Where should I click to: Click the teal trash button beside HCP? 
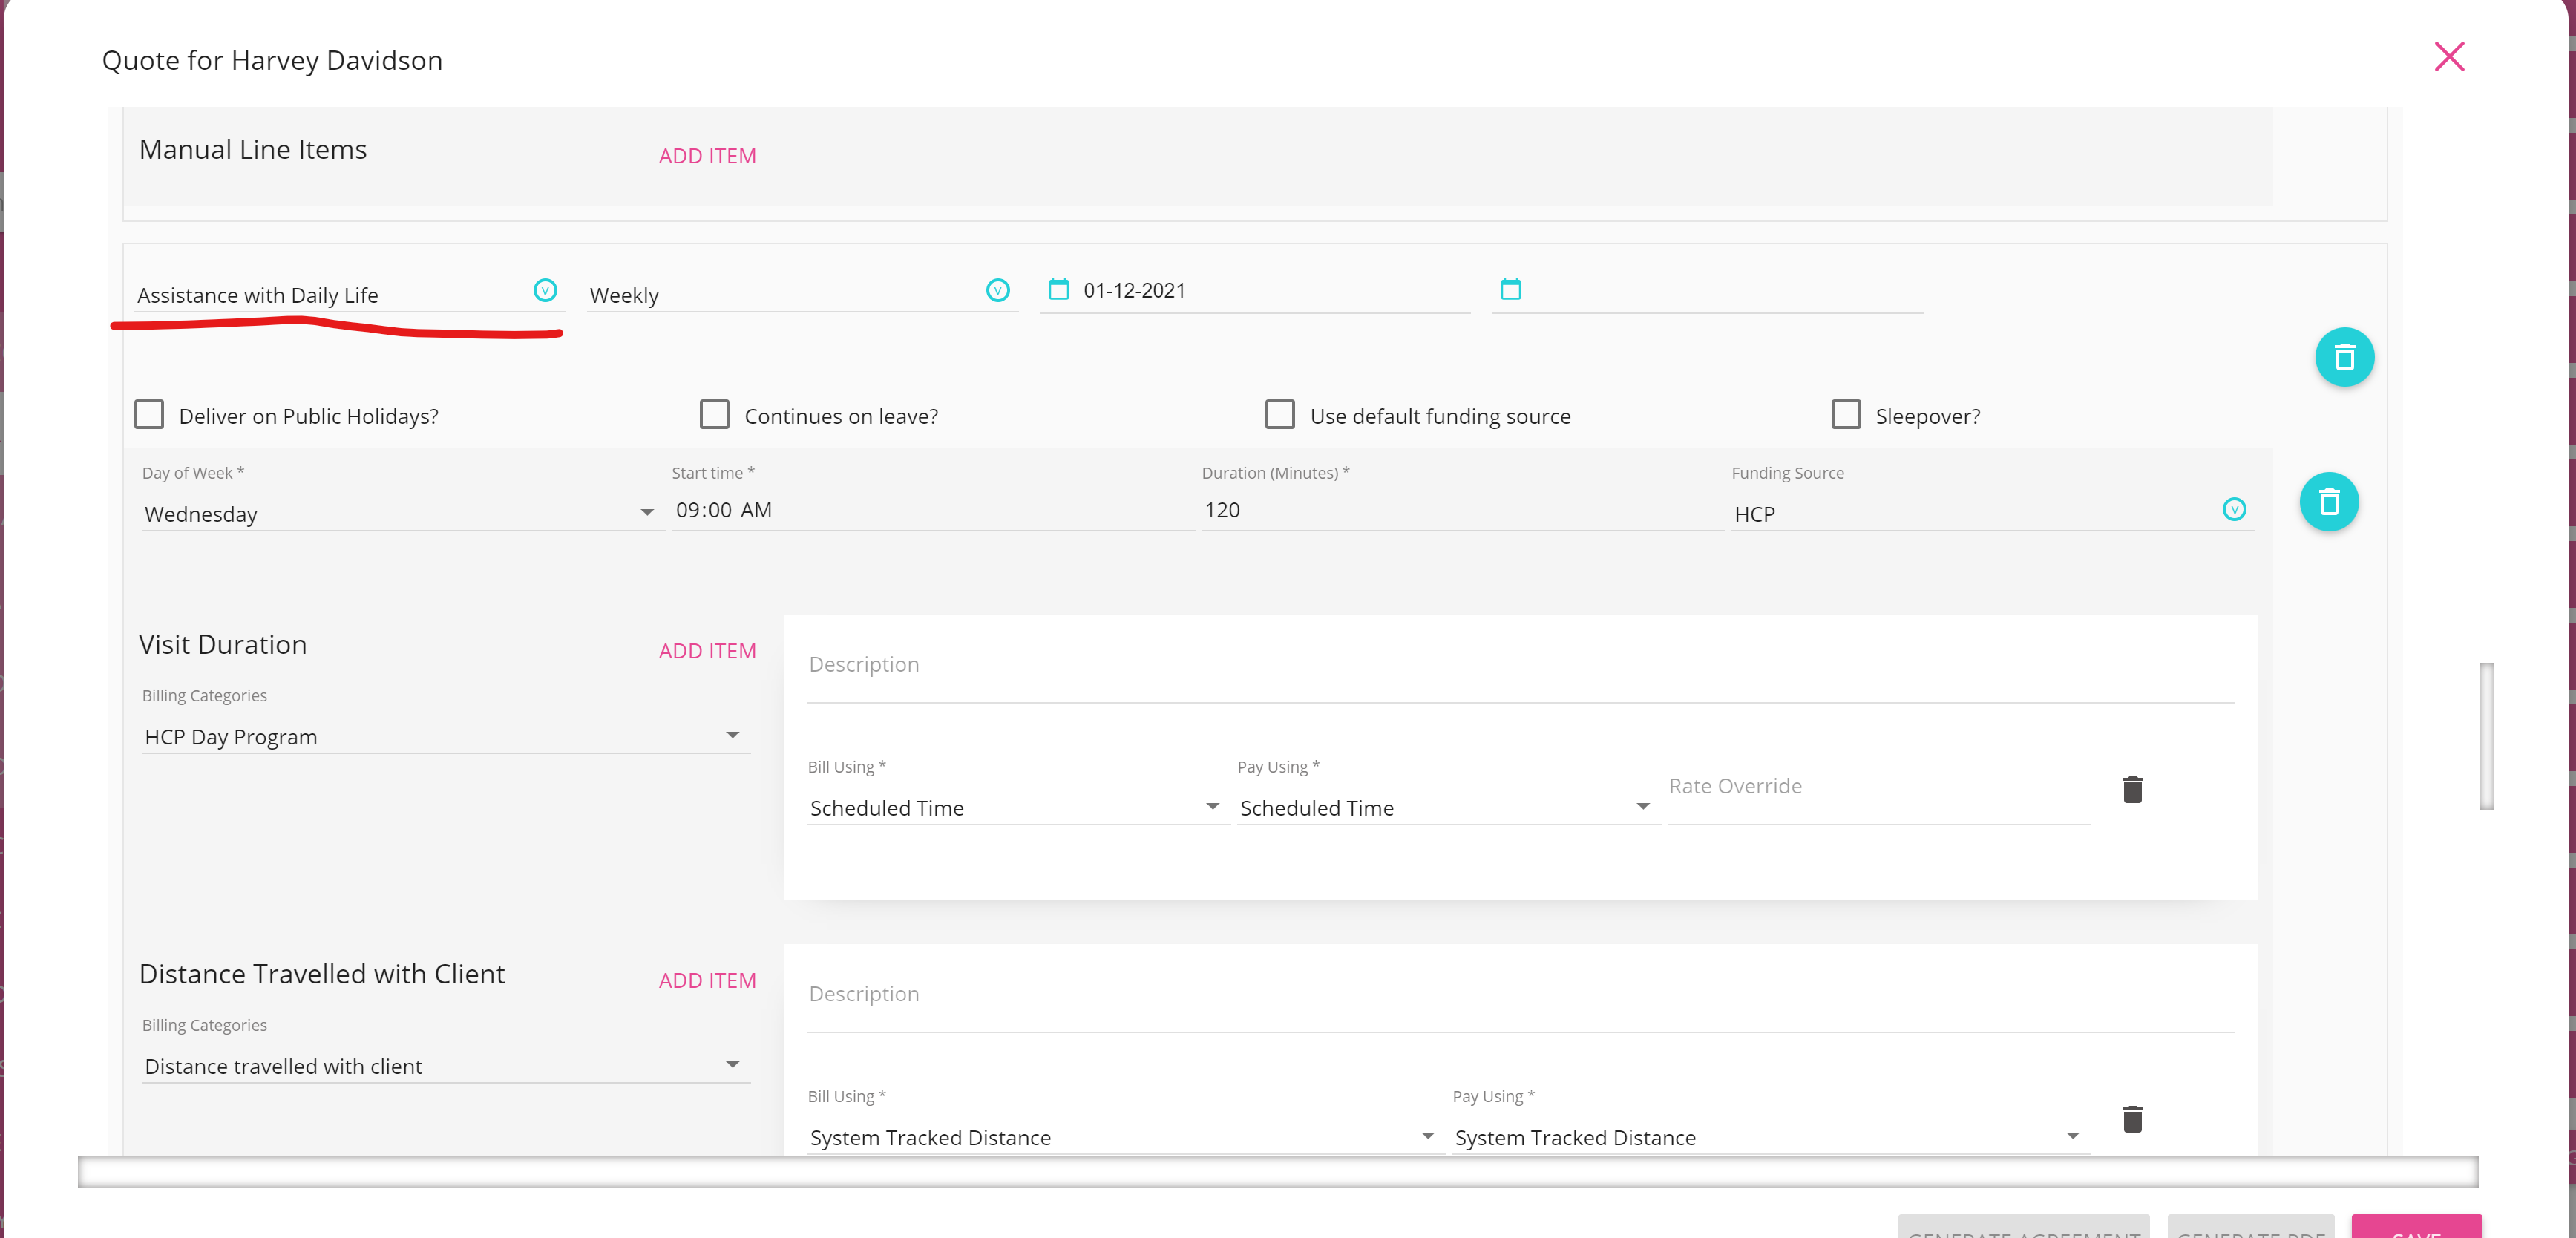2328,502
